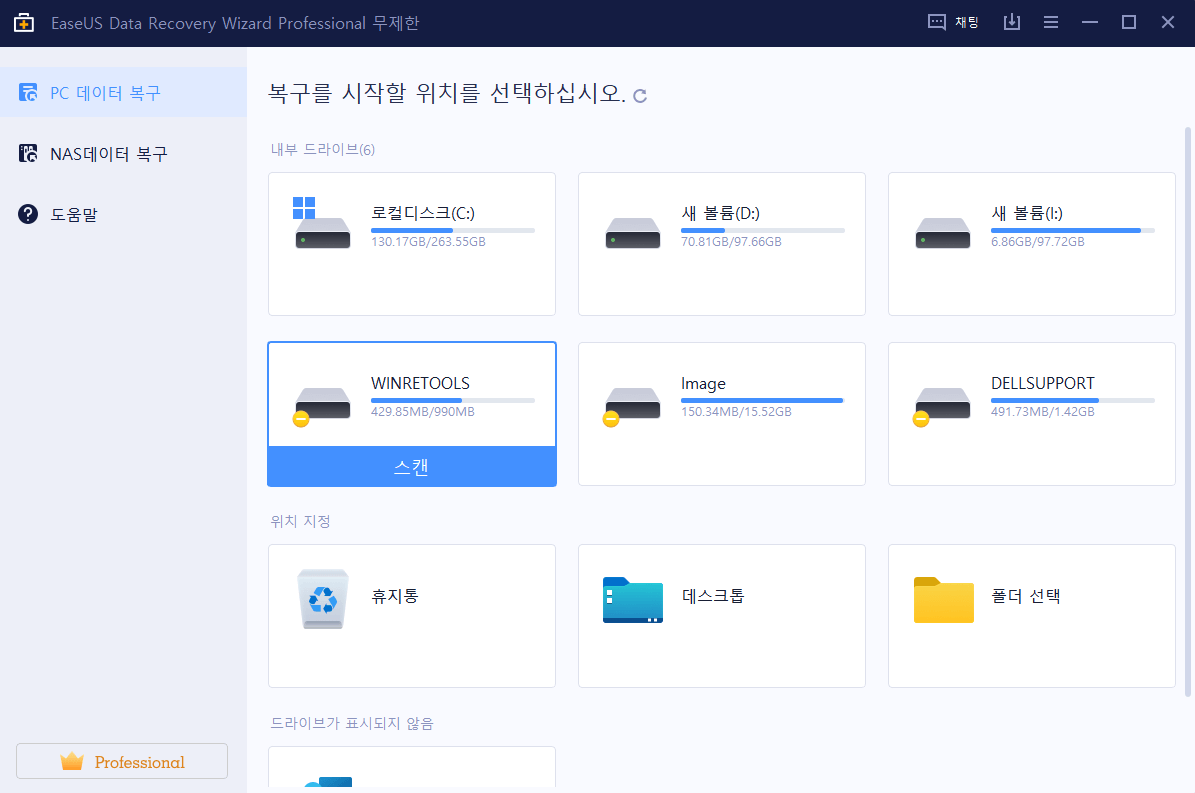
Task: Click the 새 볼륨(D:) usage bar
Action: [763, 230]
